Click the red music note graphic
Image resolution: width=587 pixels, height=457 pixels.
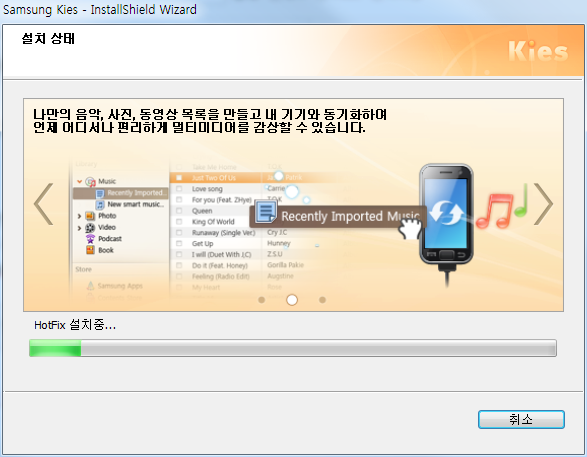coord(495,211)
